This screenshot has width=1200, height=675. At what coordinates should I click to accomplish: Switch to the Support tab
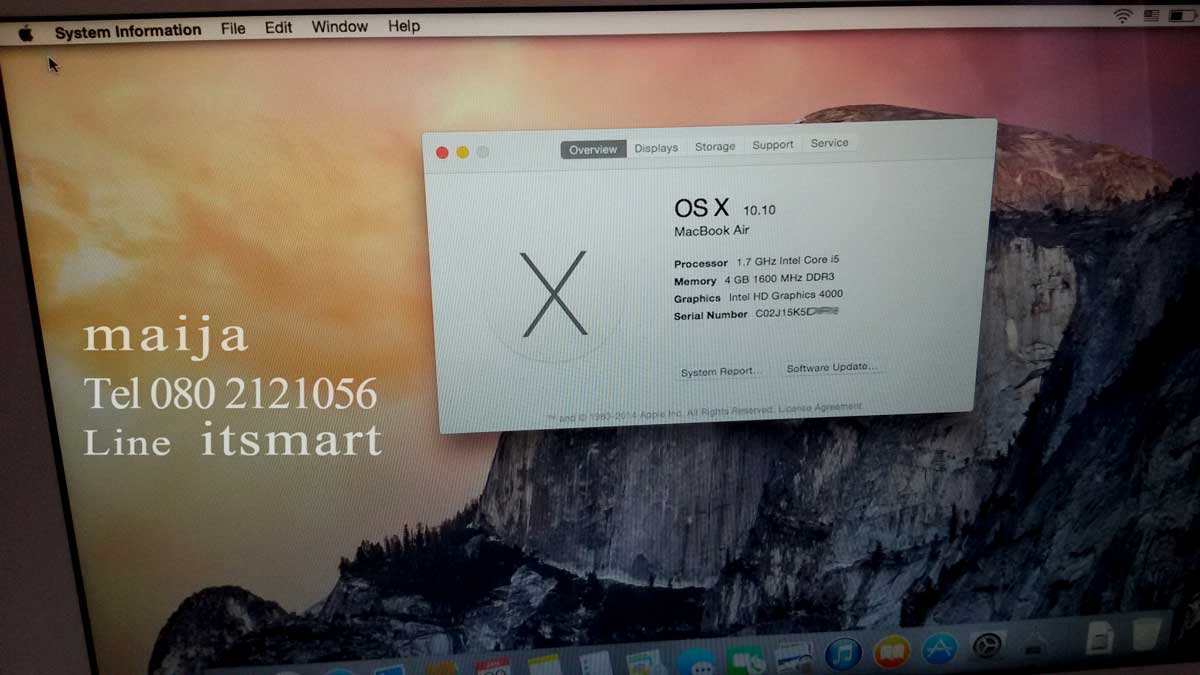click(x=773, y=145)
